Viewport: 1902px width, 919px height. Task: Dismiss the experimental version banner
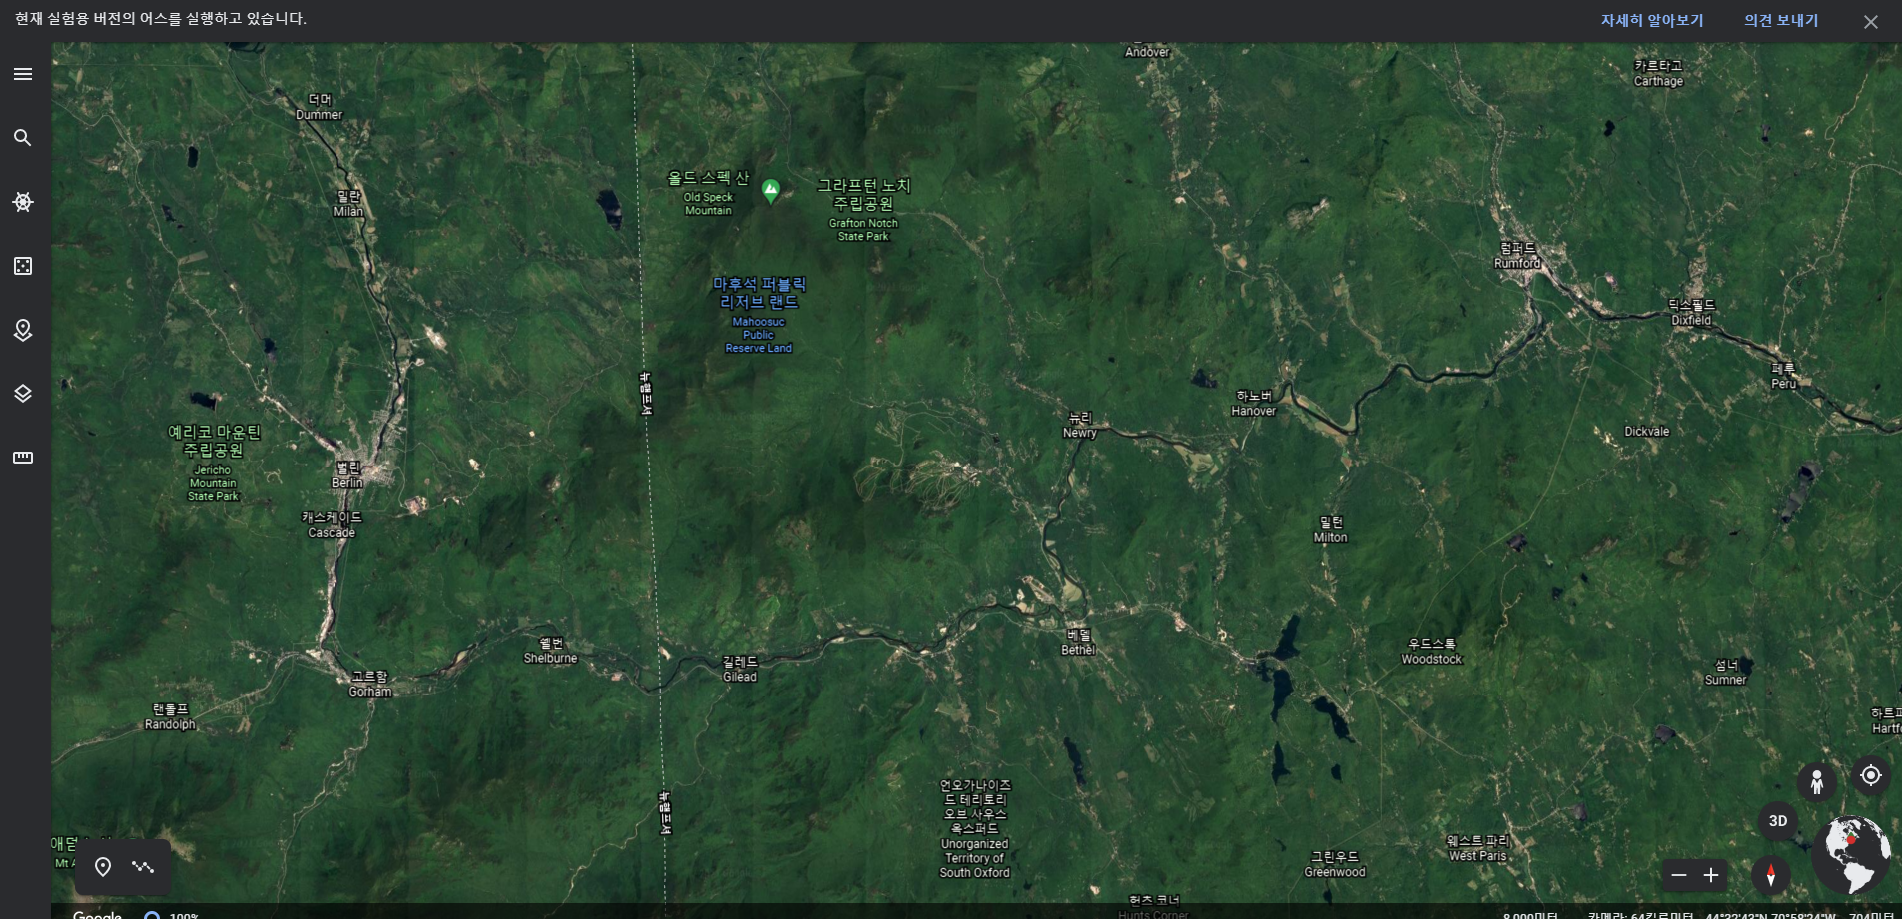tap(1871, 22)
